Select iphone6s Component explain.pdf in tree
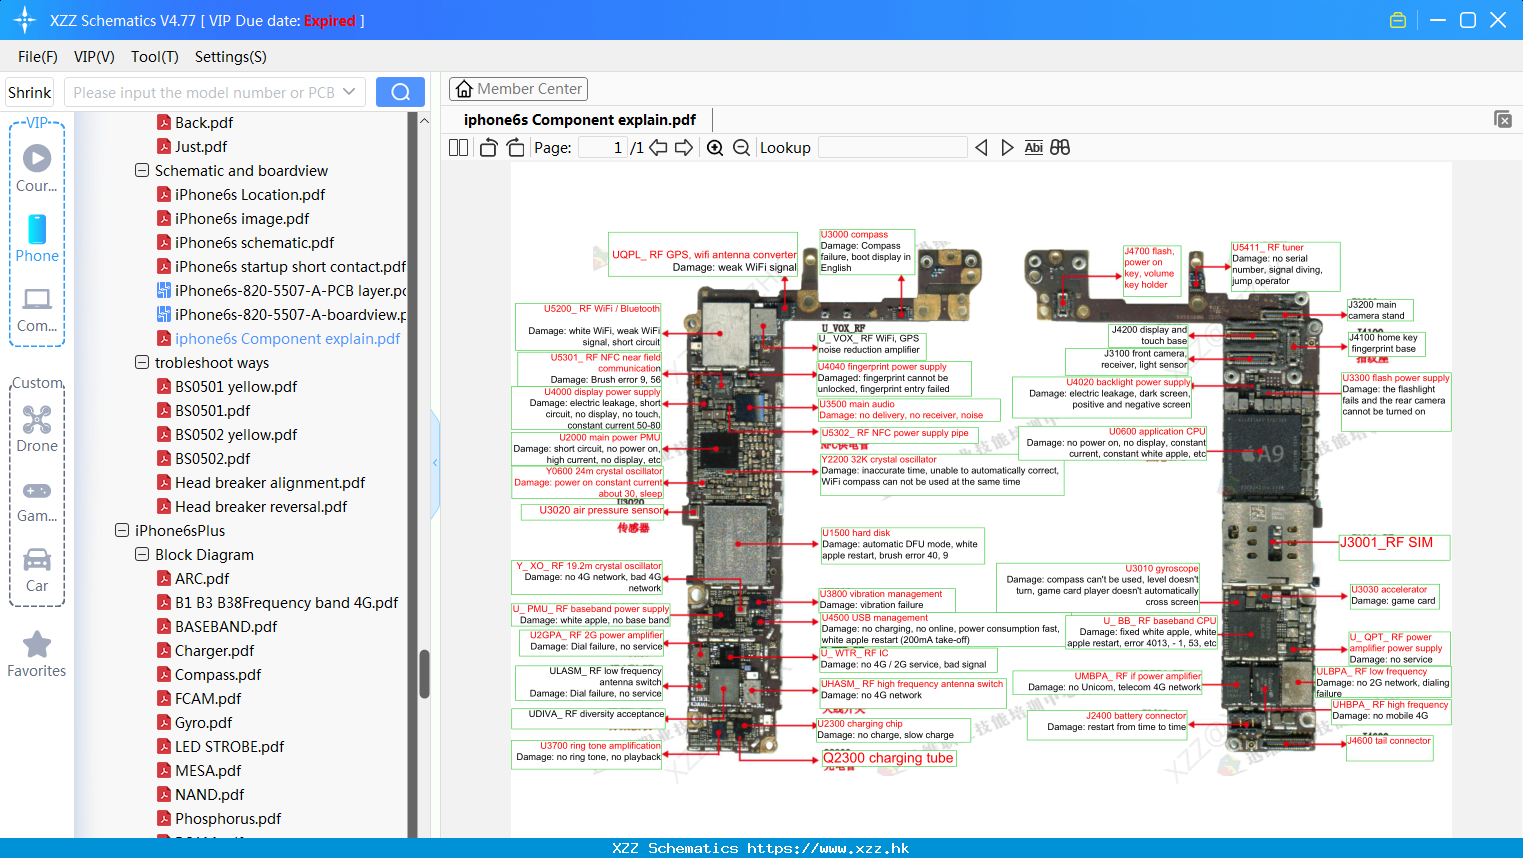Screen dimensions: 1523x858 [x=287, y=338]
